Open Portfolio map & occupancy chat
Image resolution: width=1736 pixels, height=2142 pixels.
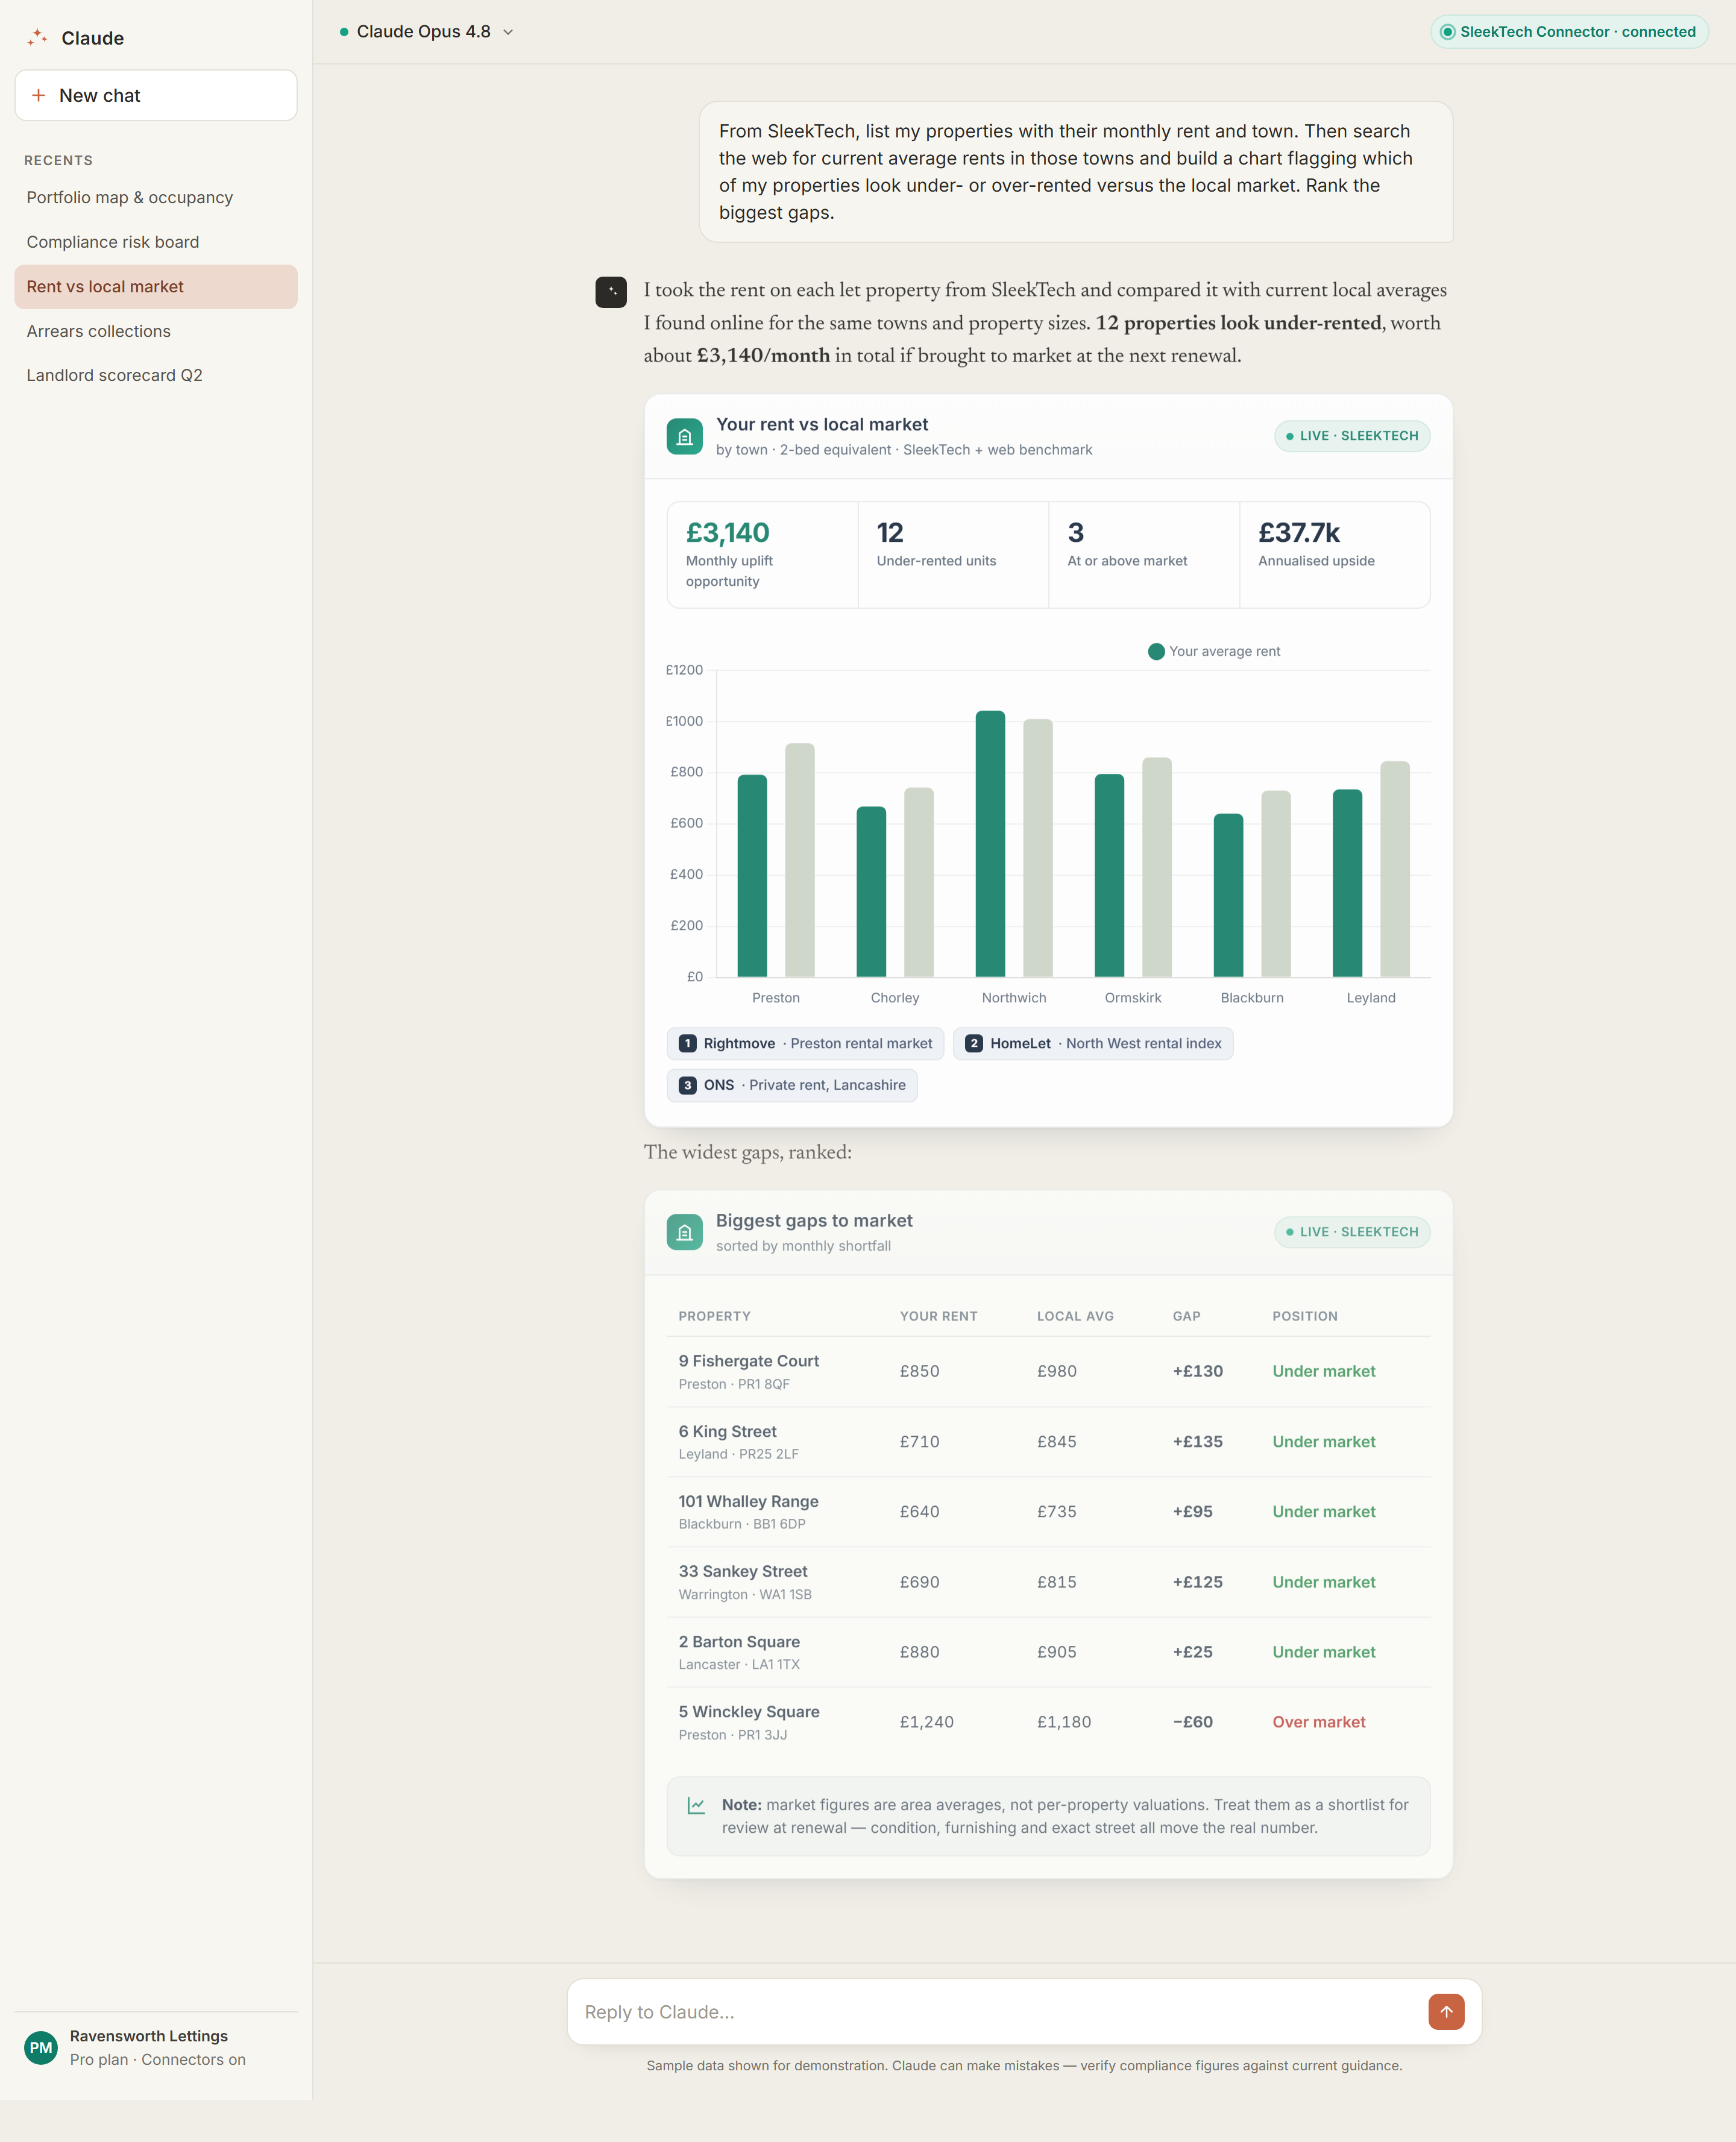click(x=156, y=198)
